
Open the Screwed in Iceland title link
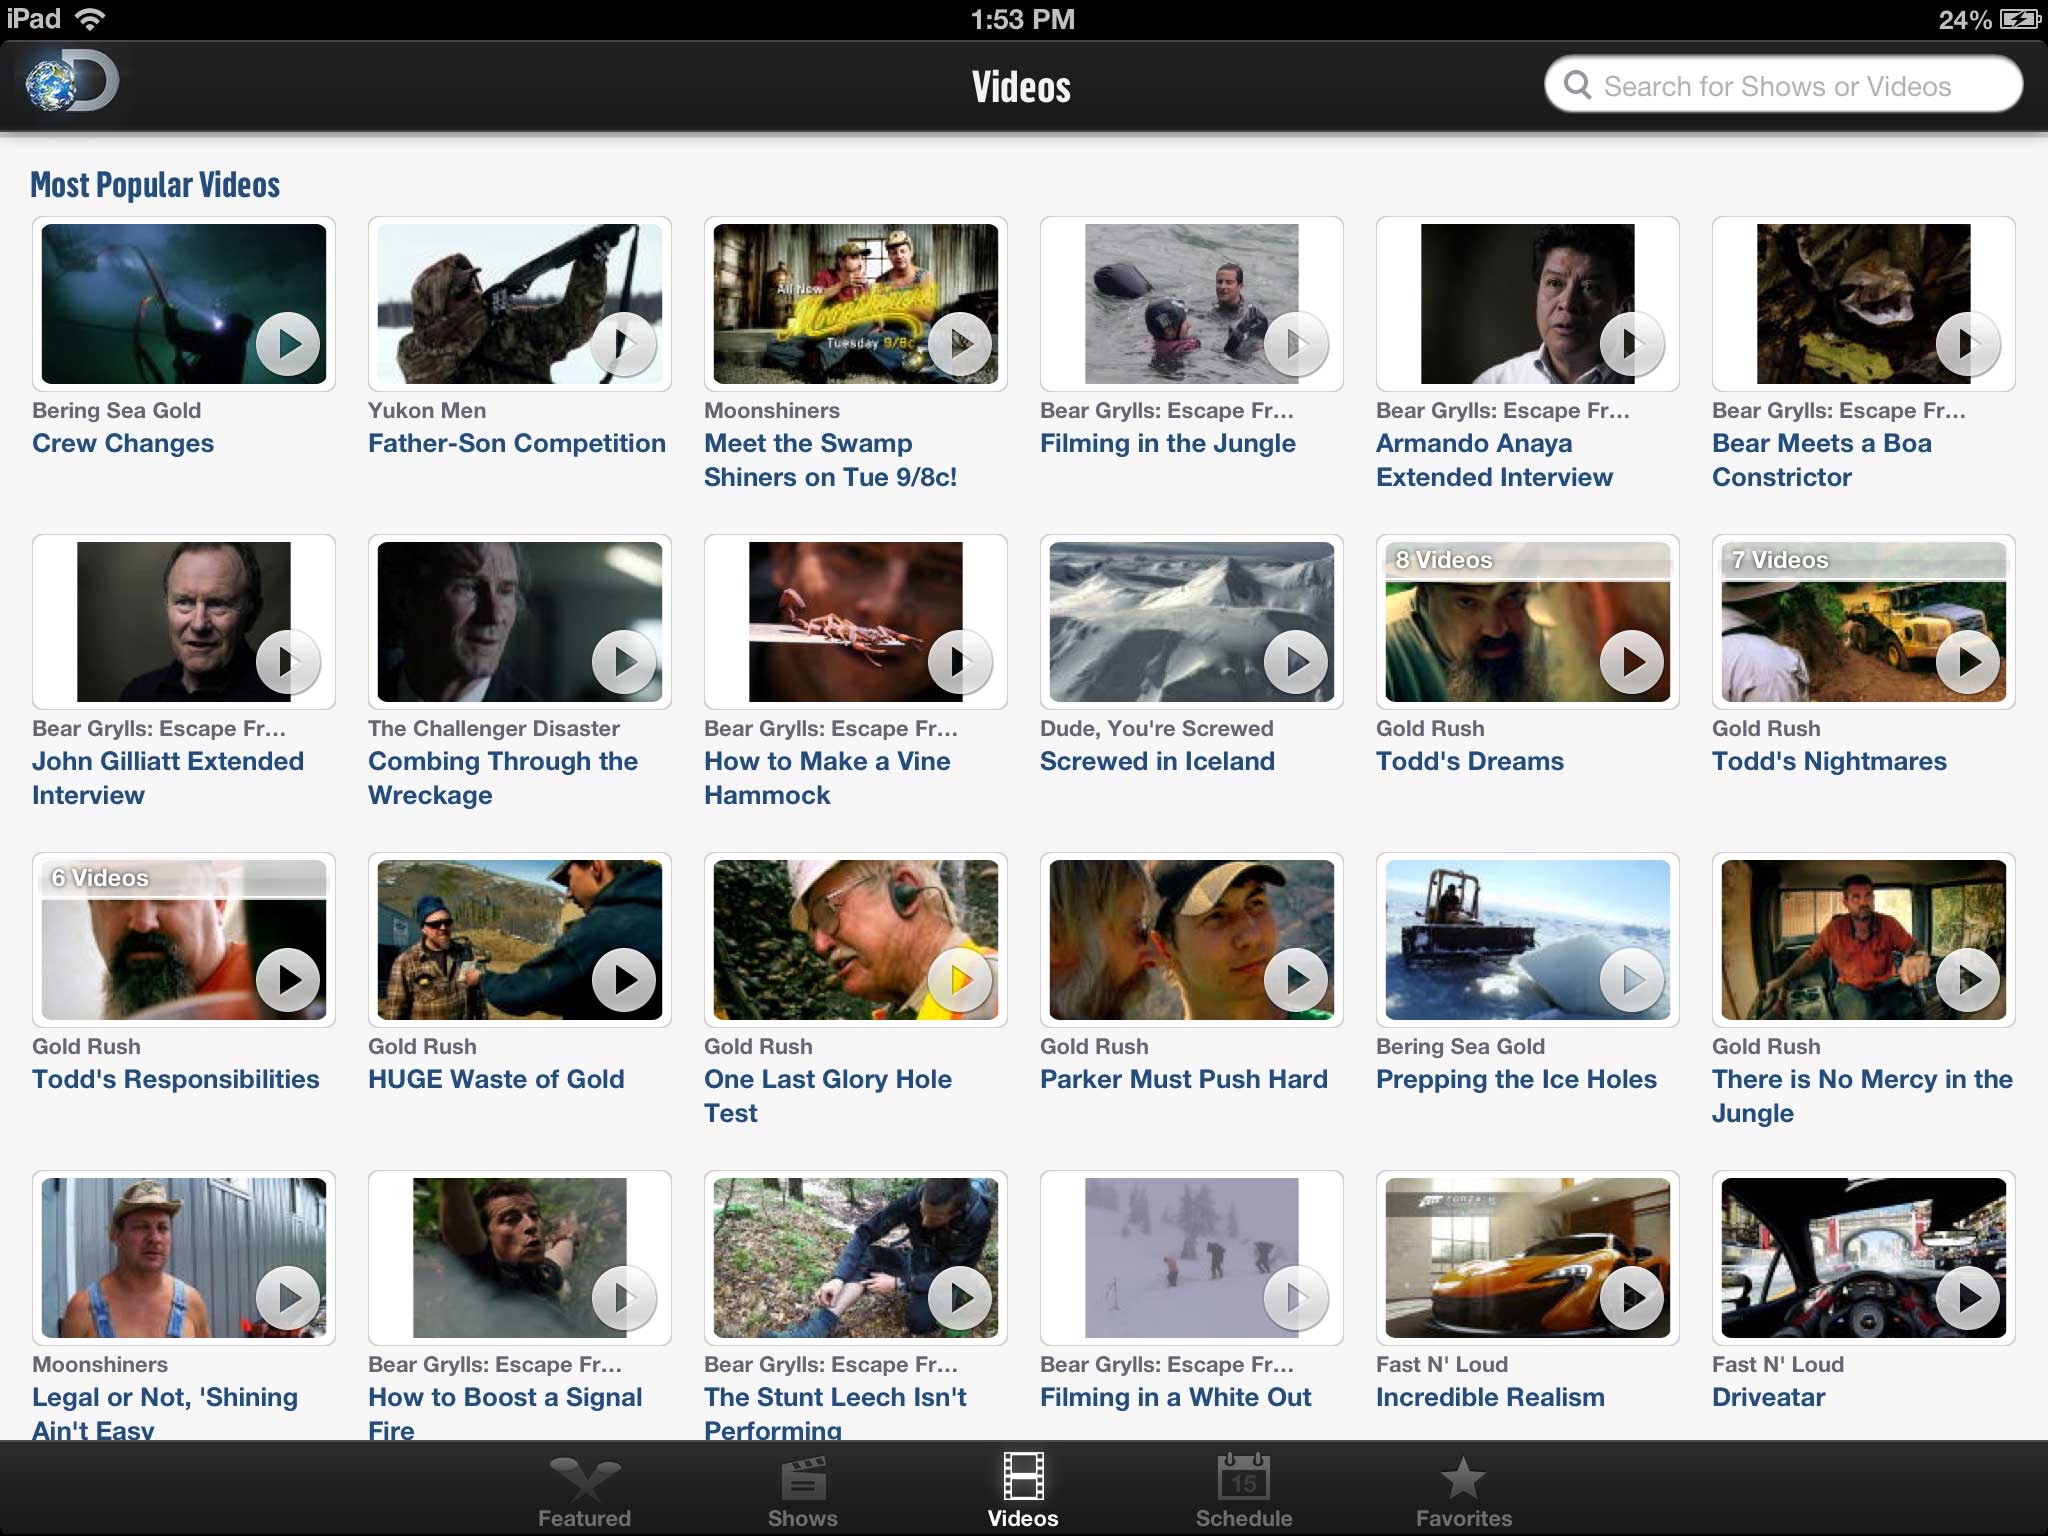(1157, 761)
